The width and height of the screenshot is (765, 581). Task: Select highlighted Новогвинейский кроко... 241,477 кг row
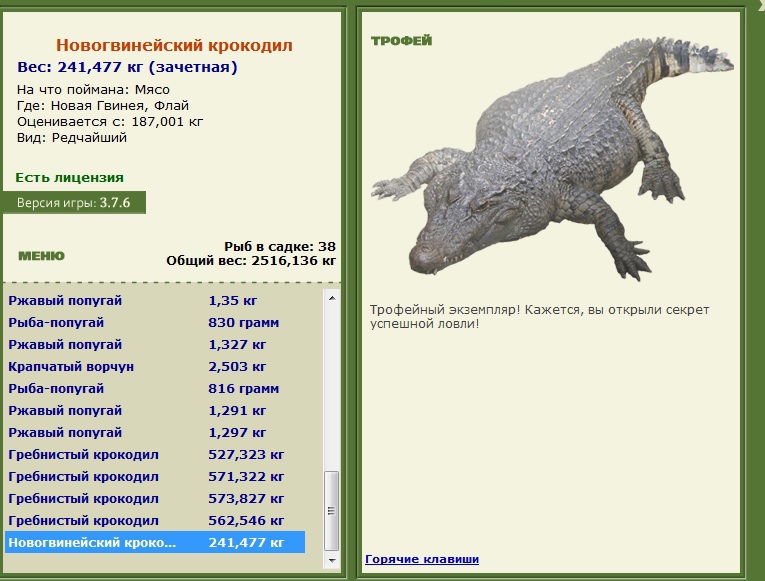(x=155, y=542)
